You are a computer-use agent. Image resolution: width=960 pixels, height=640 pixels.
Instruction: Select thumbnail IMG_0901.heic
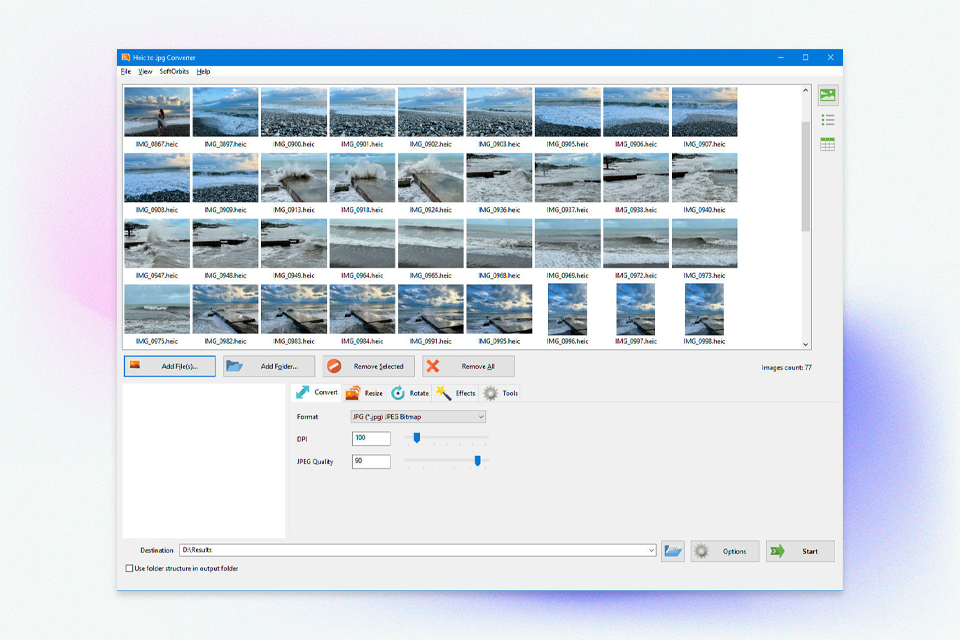coord(362,112)
